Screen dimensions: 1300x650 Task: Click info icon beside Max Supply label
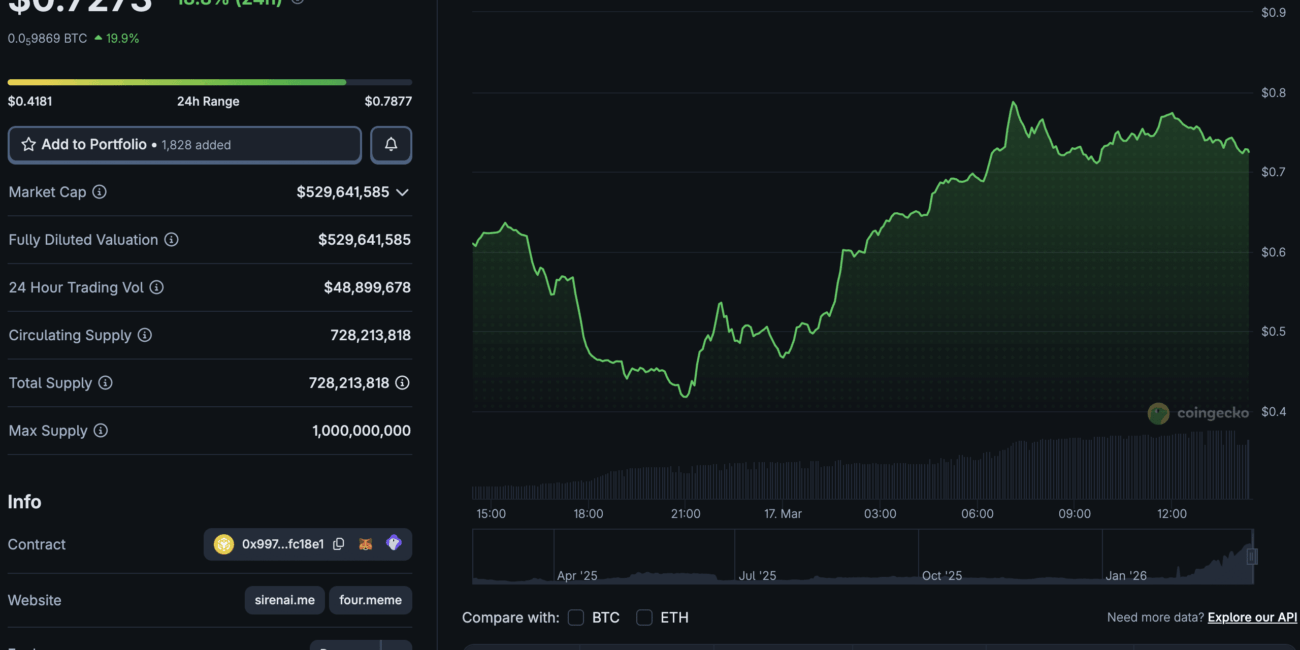(x=101, y=431)
